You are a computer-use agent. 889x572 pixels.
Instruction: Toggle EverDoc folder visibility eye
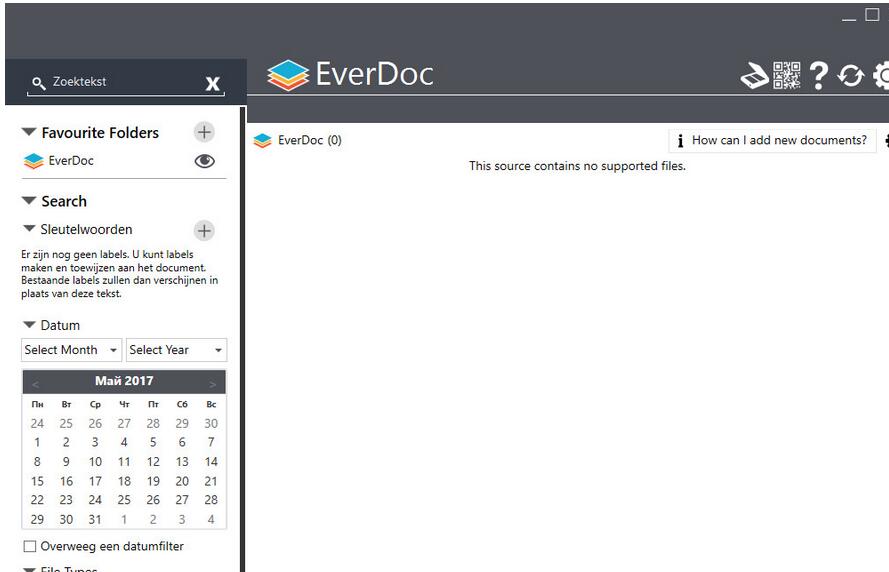point(205,161)
